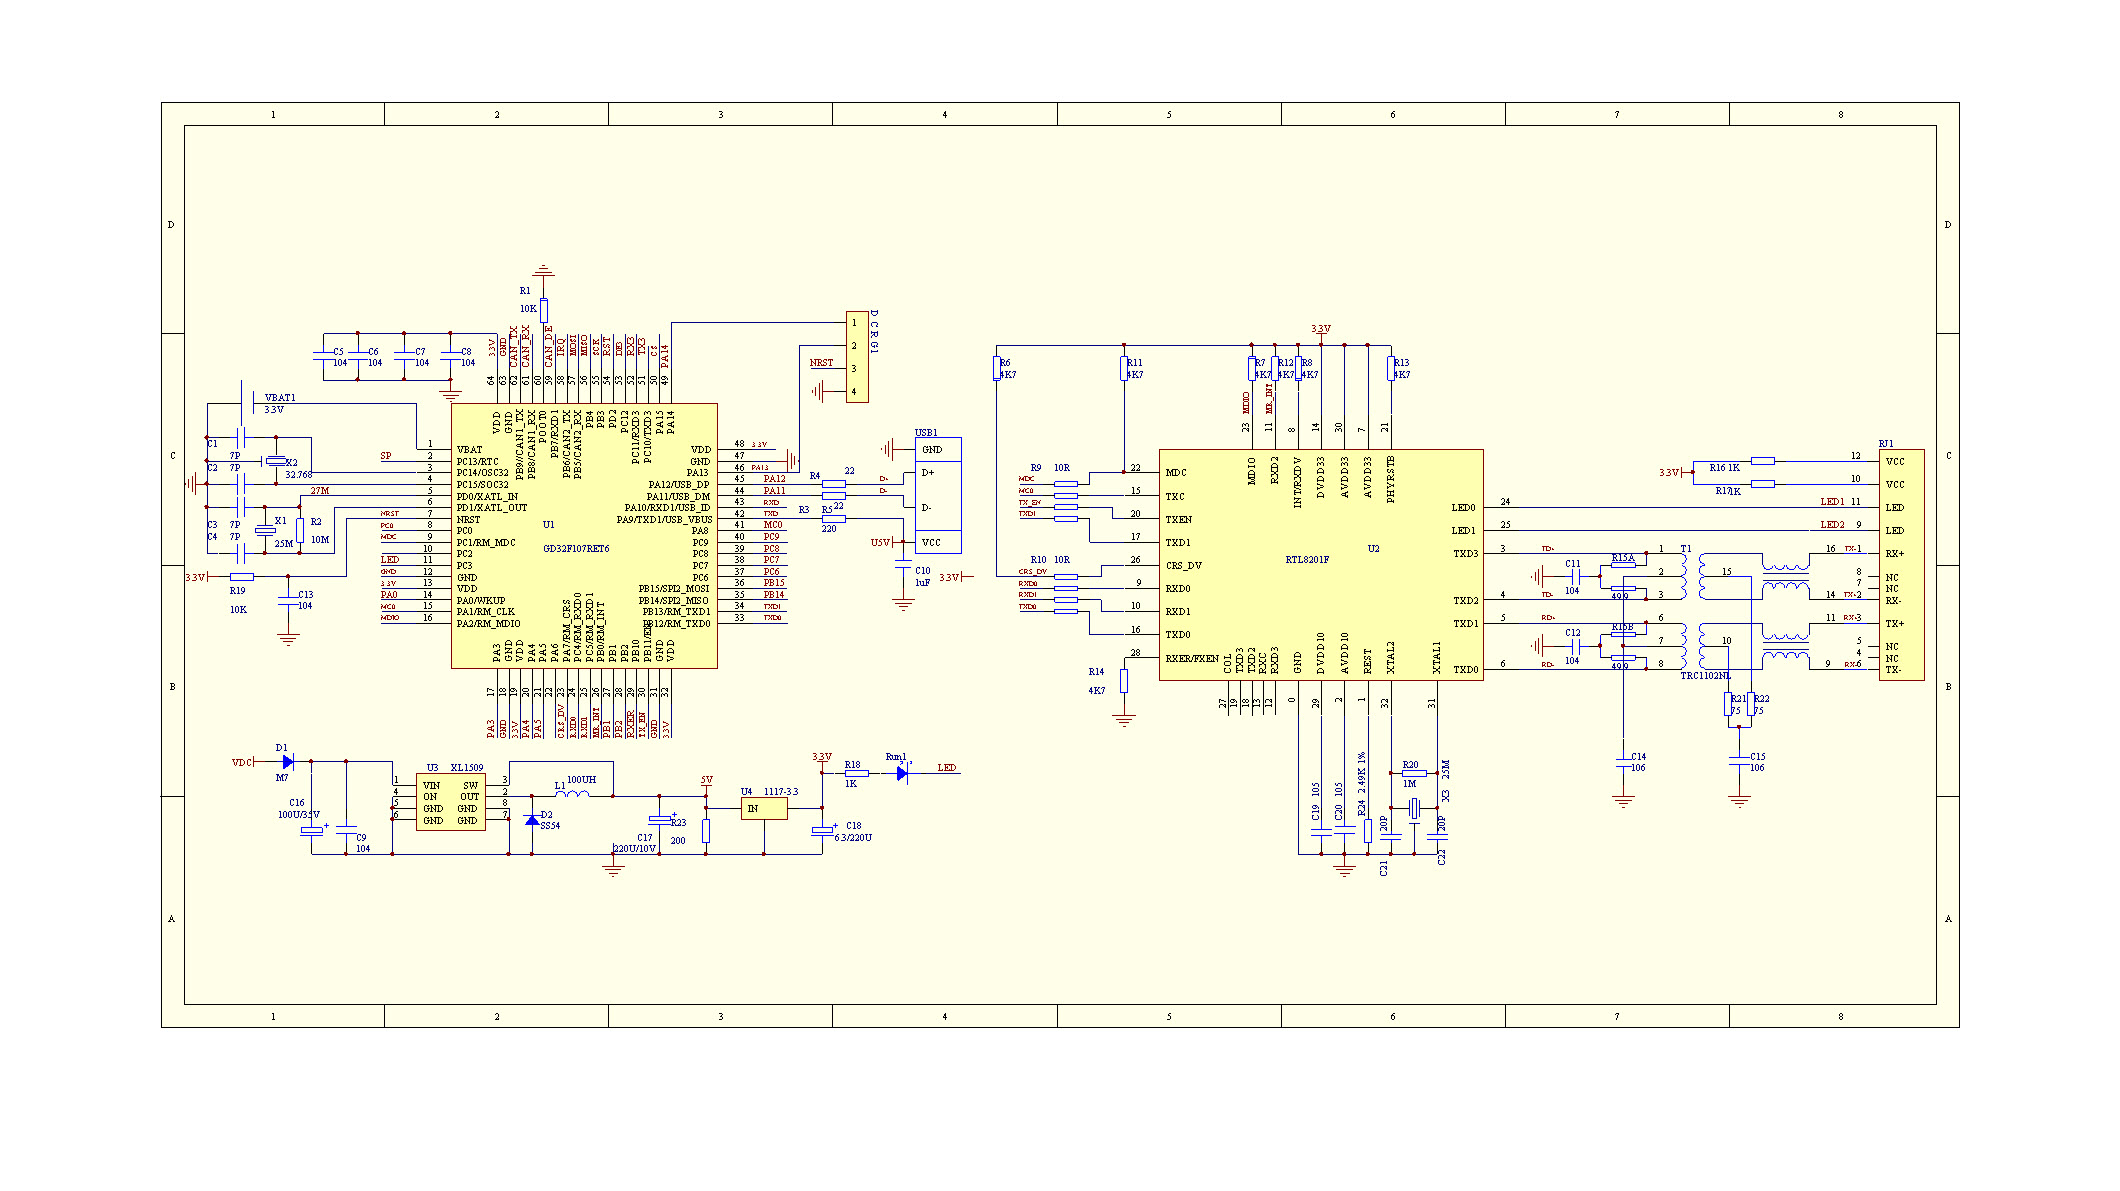Click capacitor C14 106 symbol
Viewport: 2120px width, 1191px height.
[1623, 761]
